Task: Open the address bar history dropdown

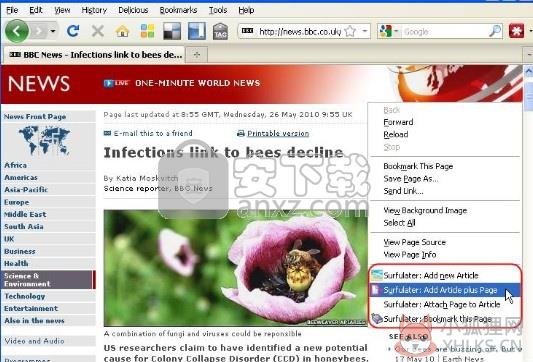Action: (365, 31)
